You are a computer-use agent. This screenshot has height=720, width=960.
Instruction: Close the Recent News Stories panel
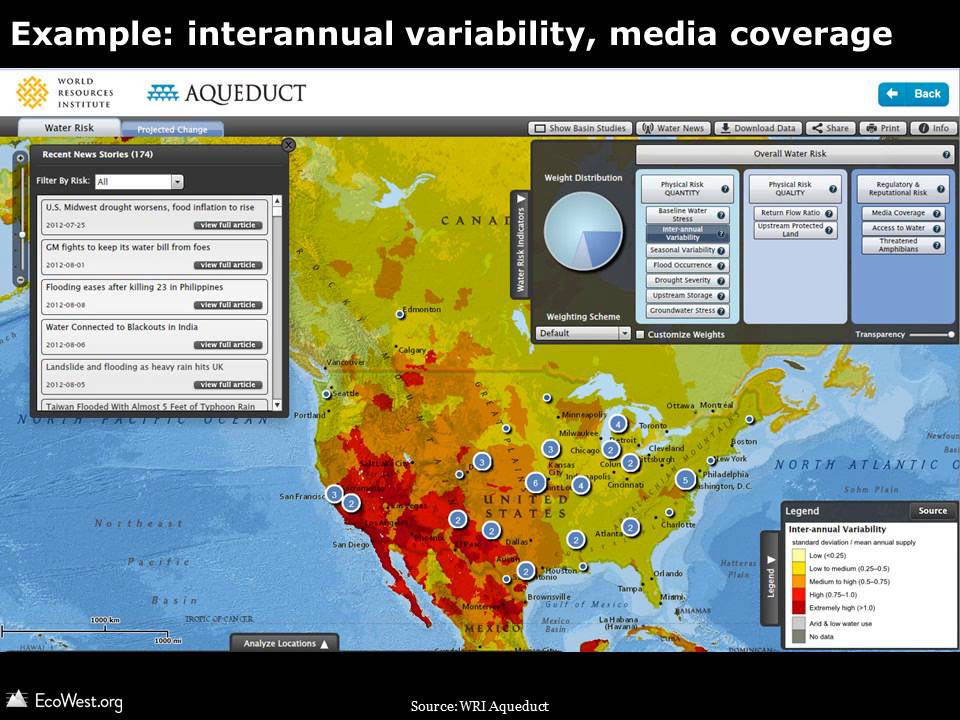point(288,144)
